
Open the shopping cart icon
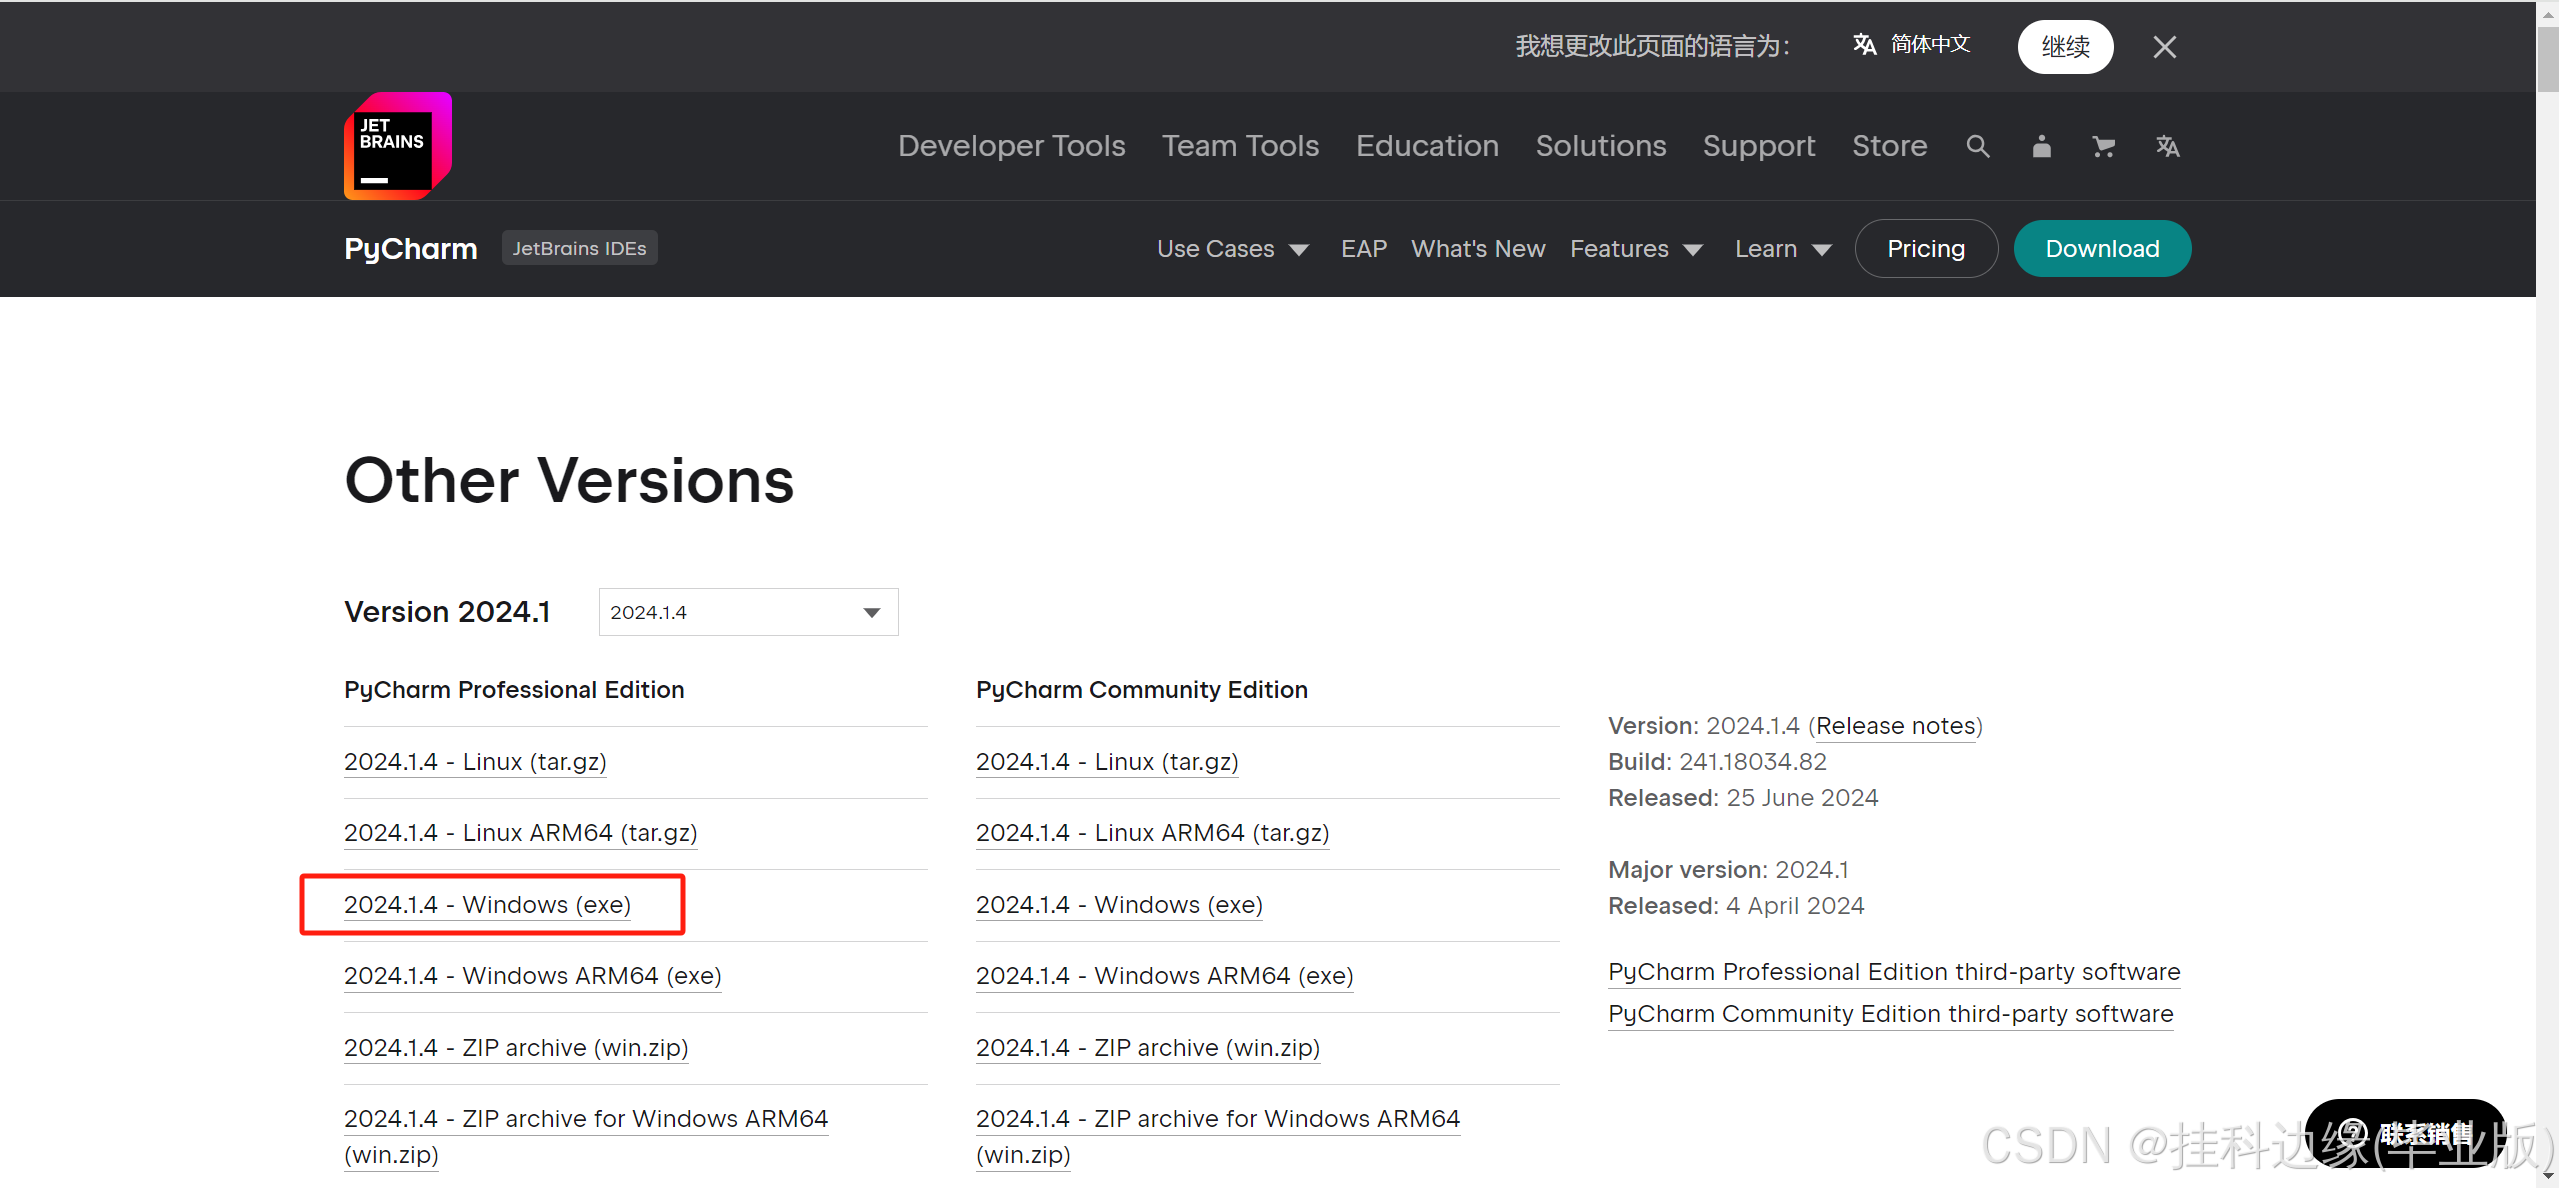[x=2103, y=147]
